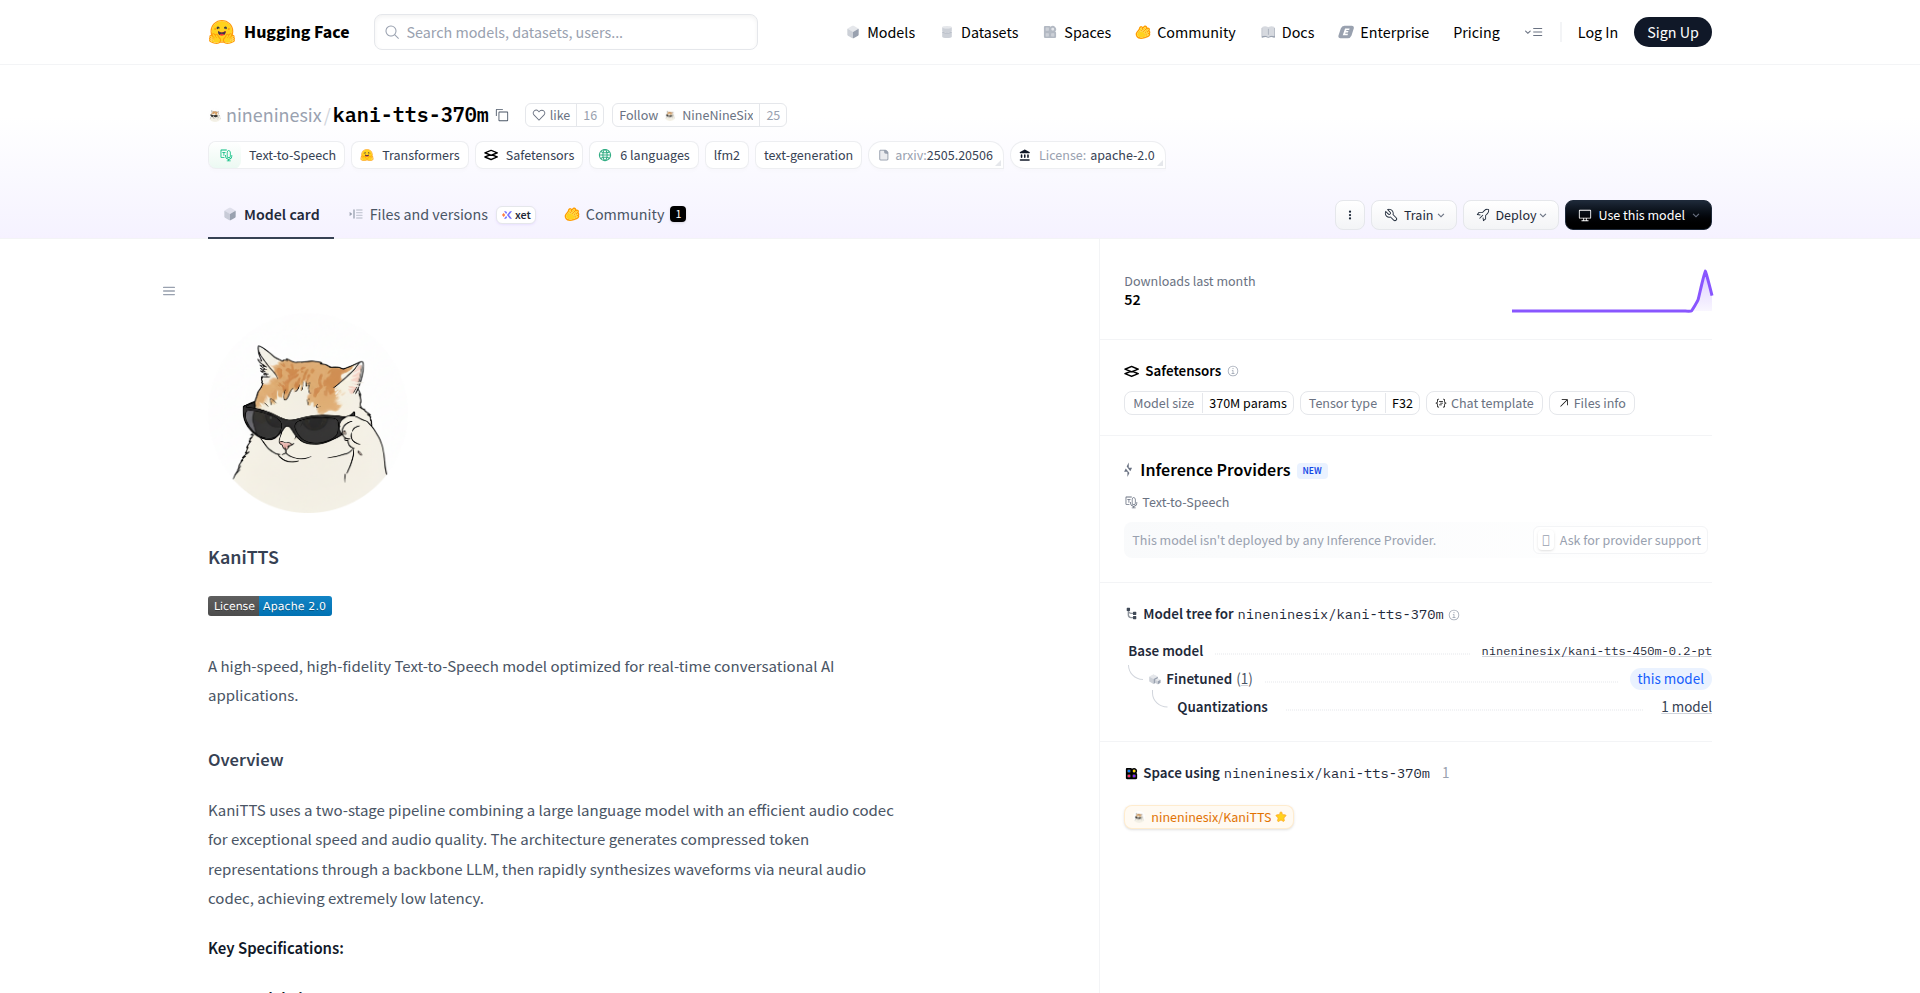
Task: Click the License apache-2.0 tag
Action: pos(1088,155)
